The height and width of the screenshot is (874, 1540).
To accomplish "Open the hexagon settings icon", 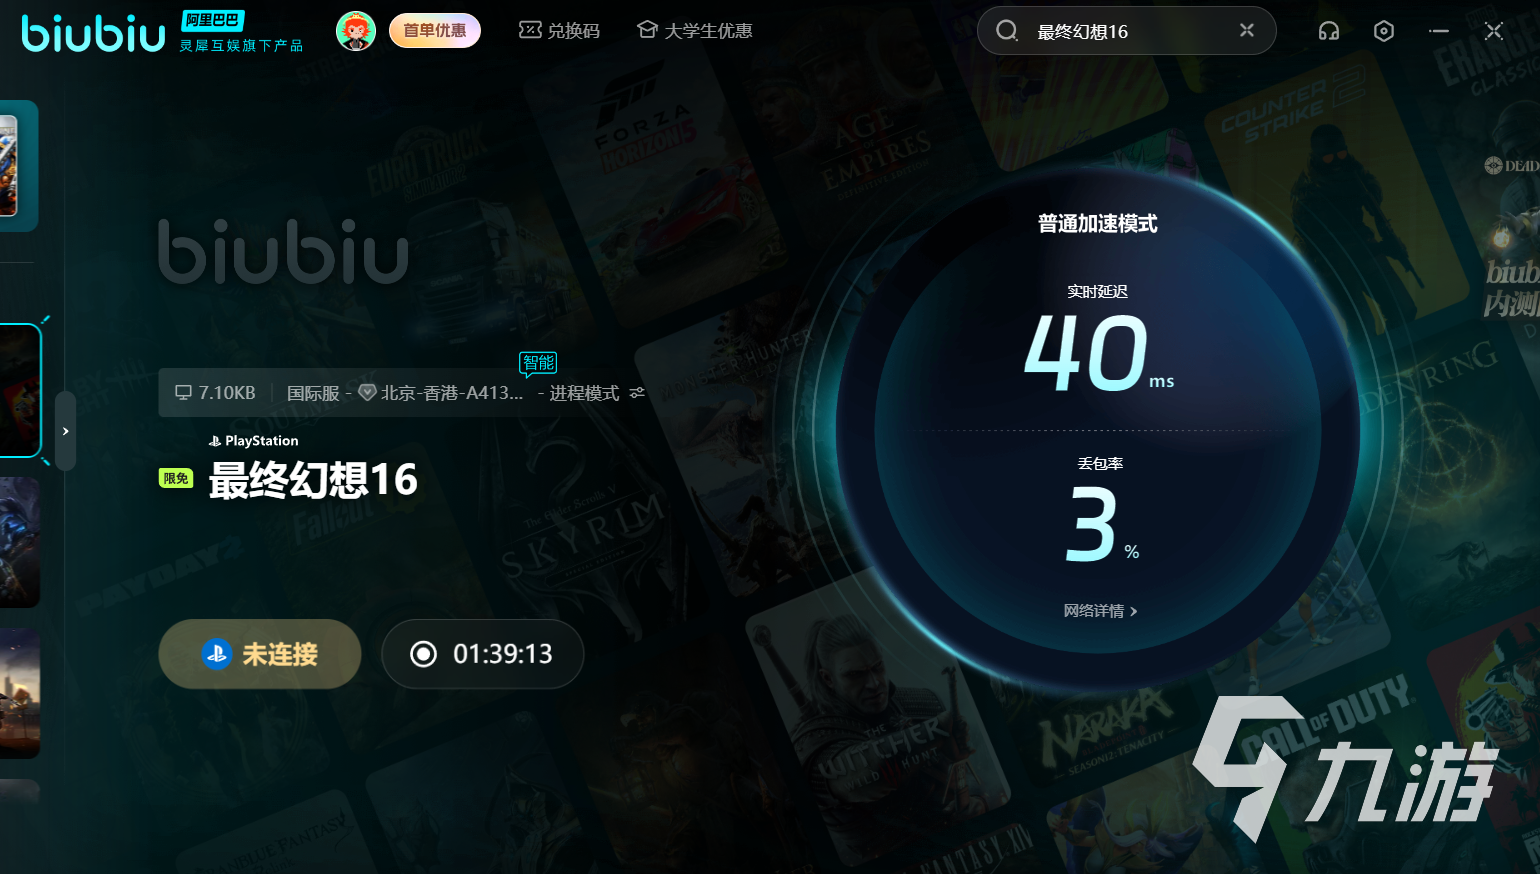I will point(1383,31).
